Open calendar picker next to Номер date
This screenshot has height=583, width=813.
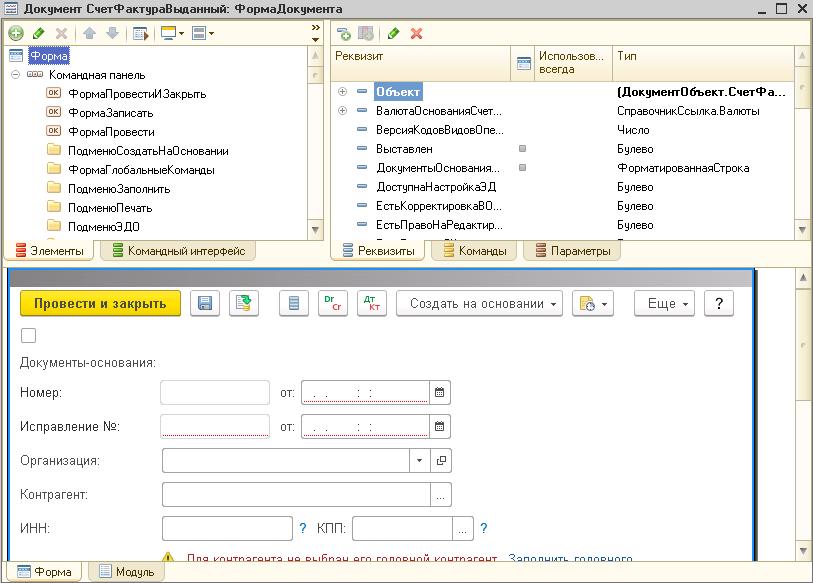pyautogui.click(x=439, y=393)
